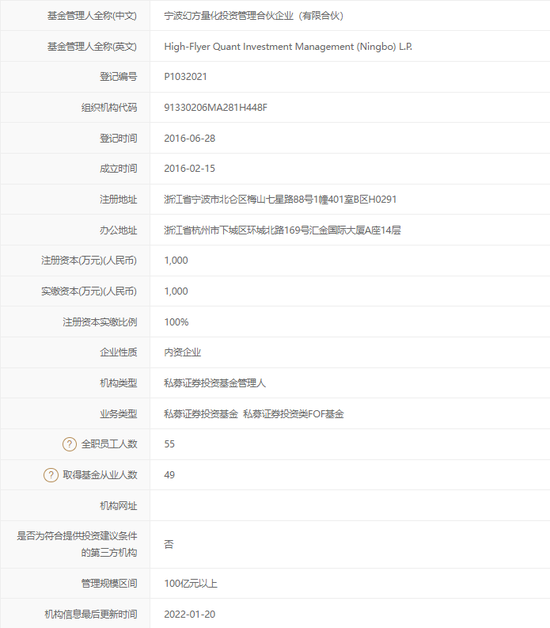Click management scale value 100亿元以上
Viewport: 550px width, 628px height.
click(x=190, y=584)
